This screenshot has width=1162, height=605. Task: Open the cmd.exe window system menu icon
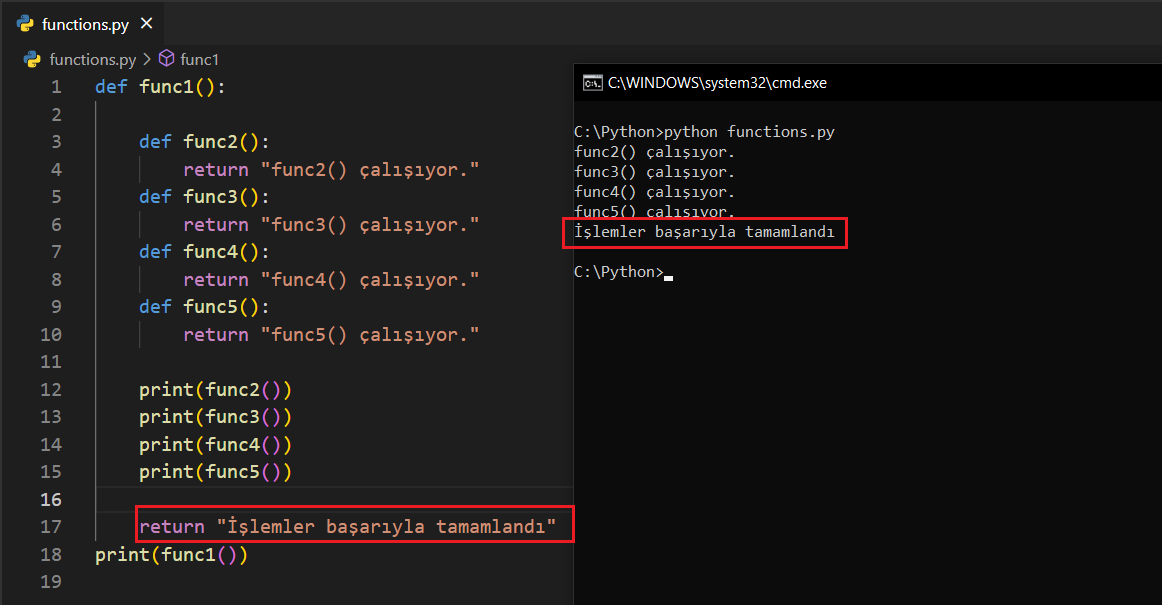coord(592,83)
